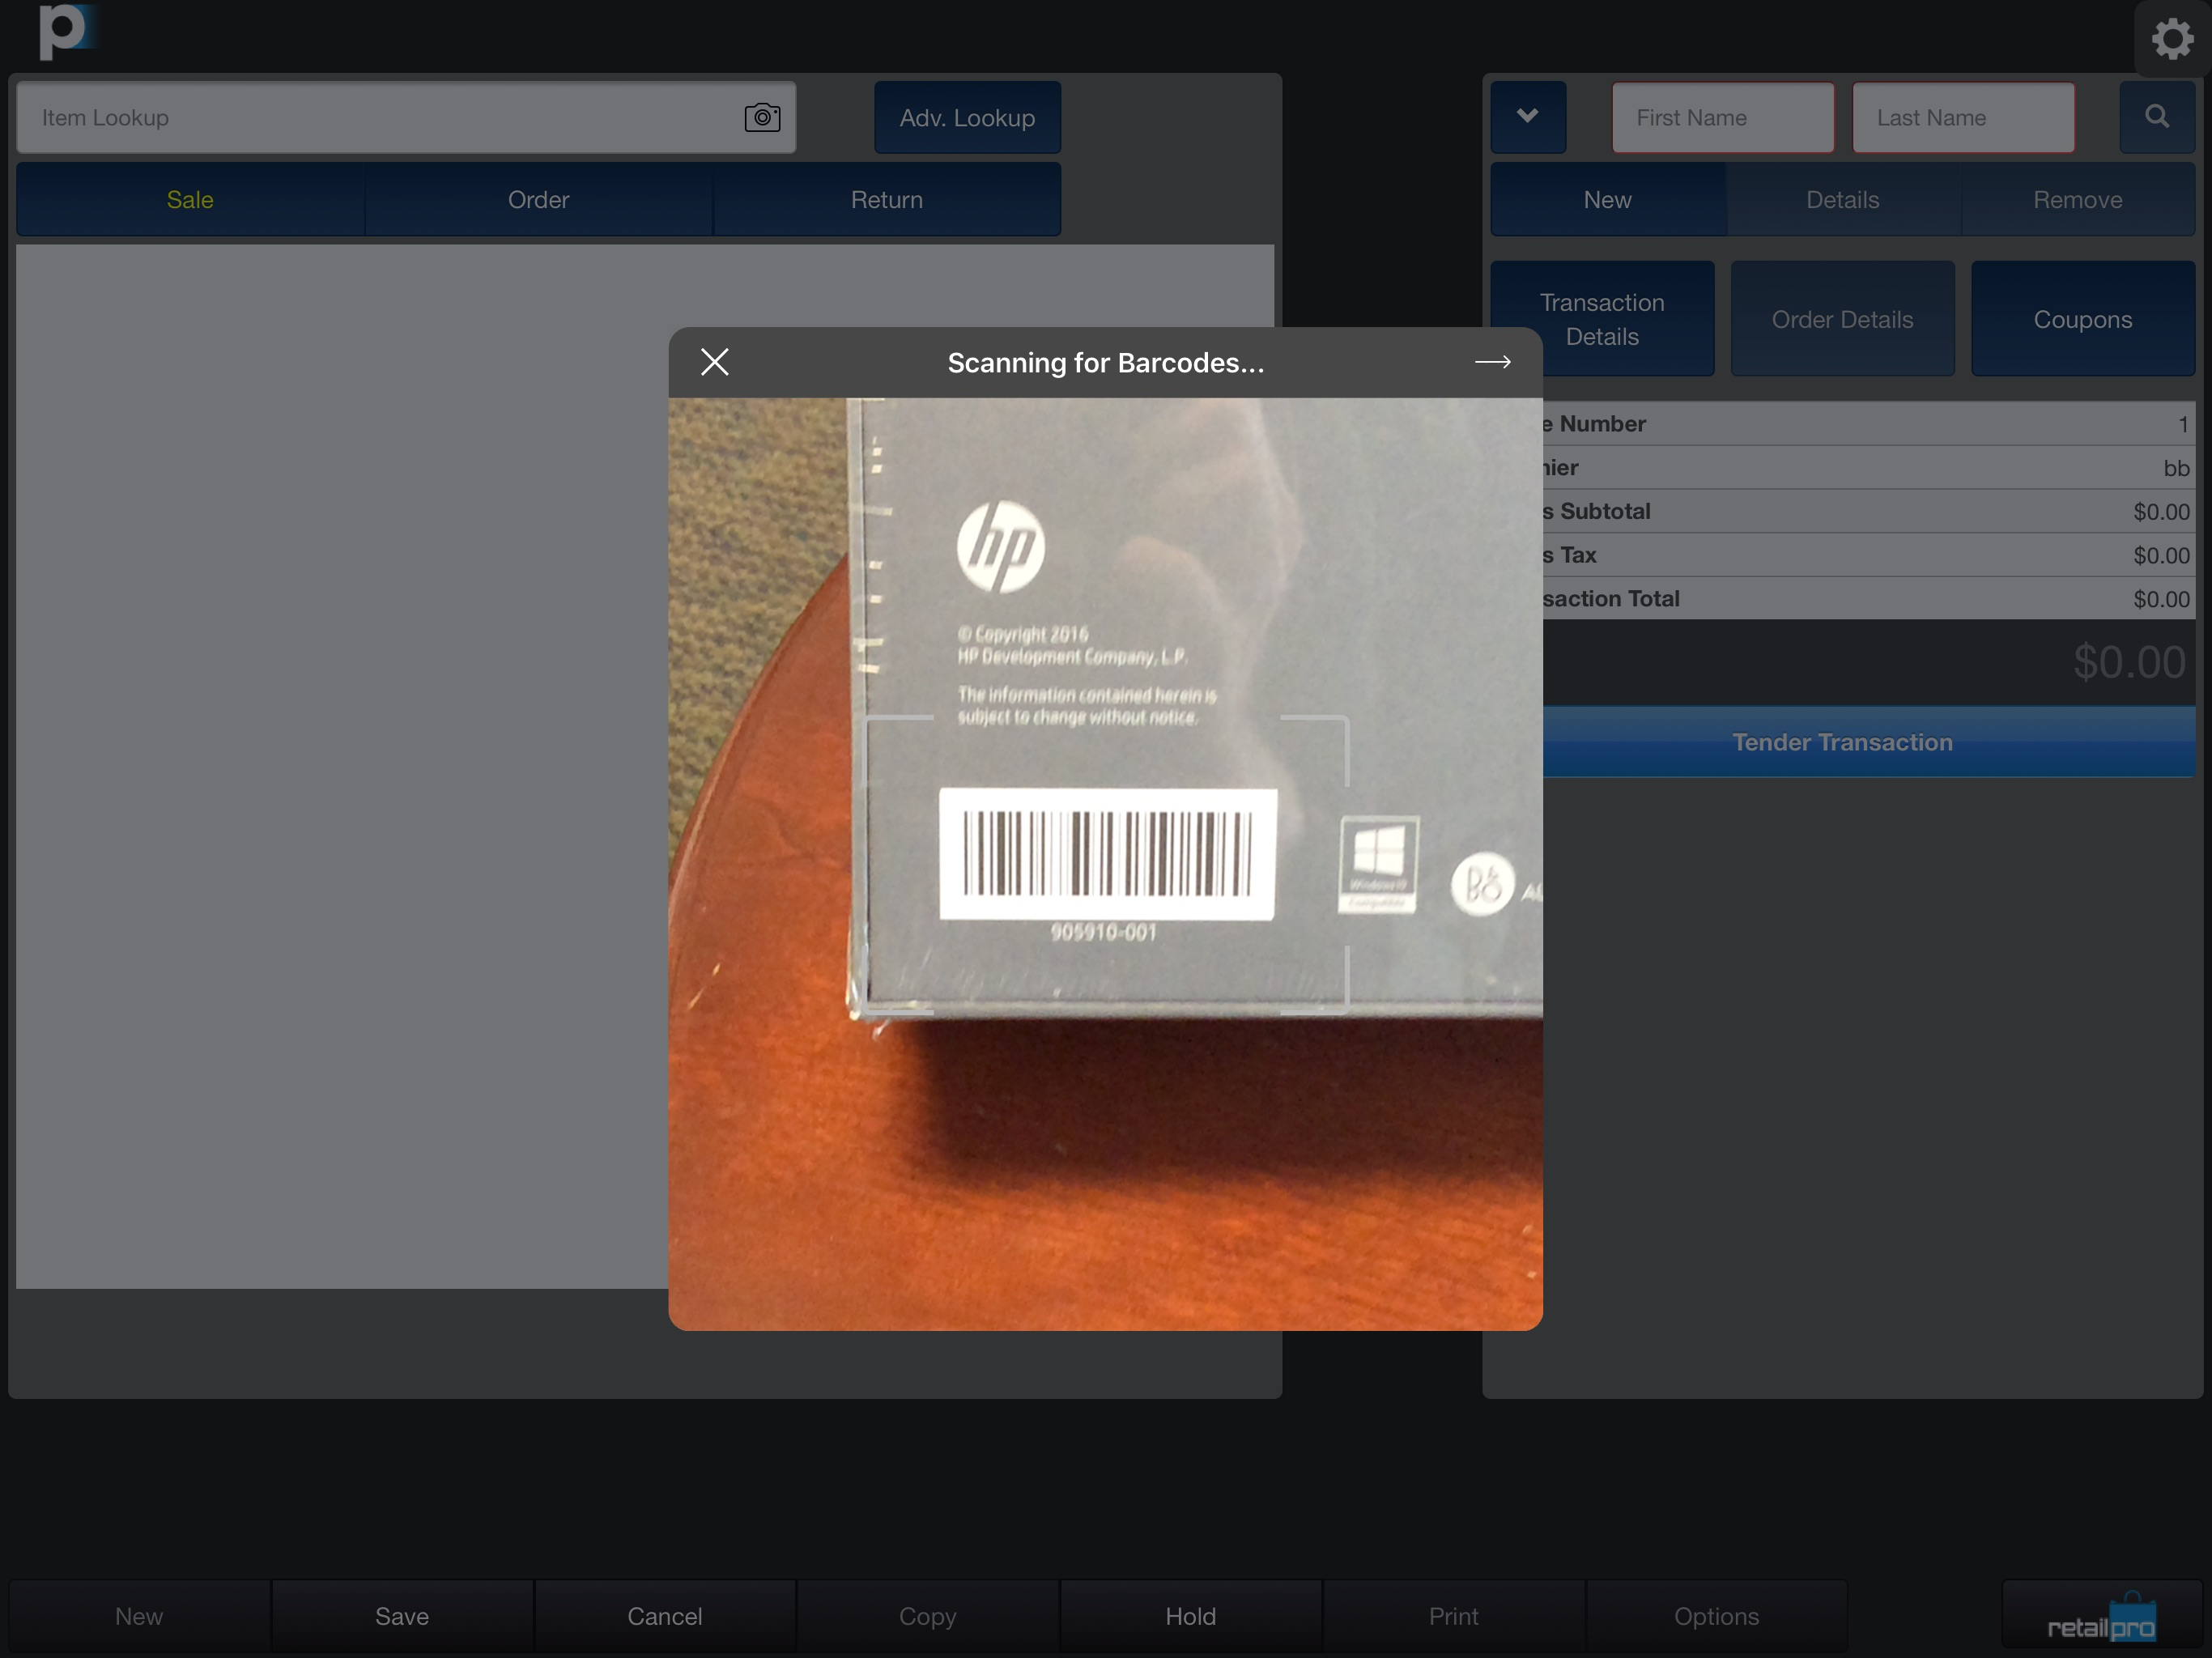The image size is (2212, 1658).
Task: Click Print in the bottom toolbar
Action: (1453, 1616)
